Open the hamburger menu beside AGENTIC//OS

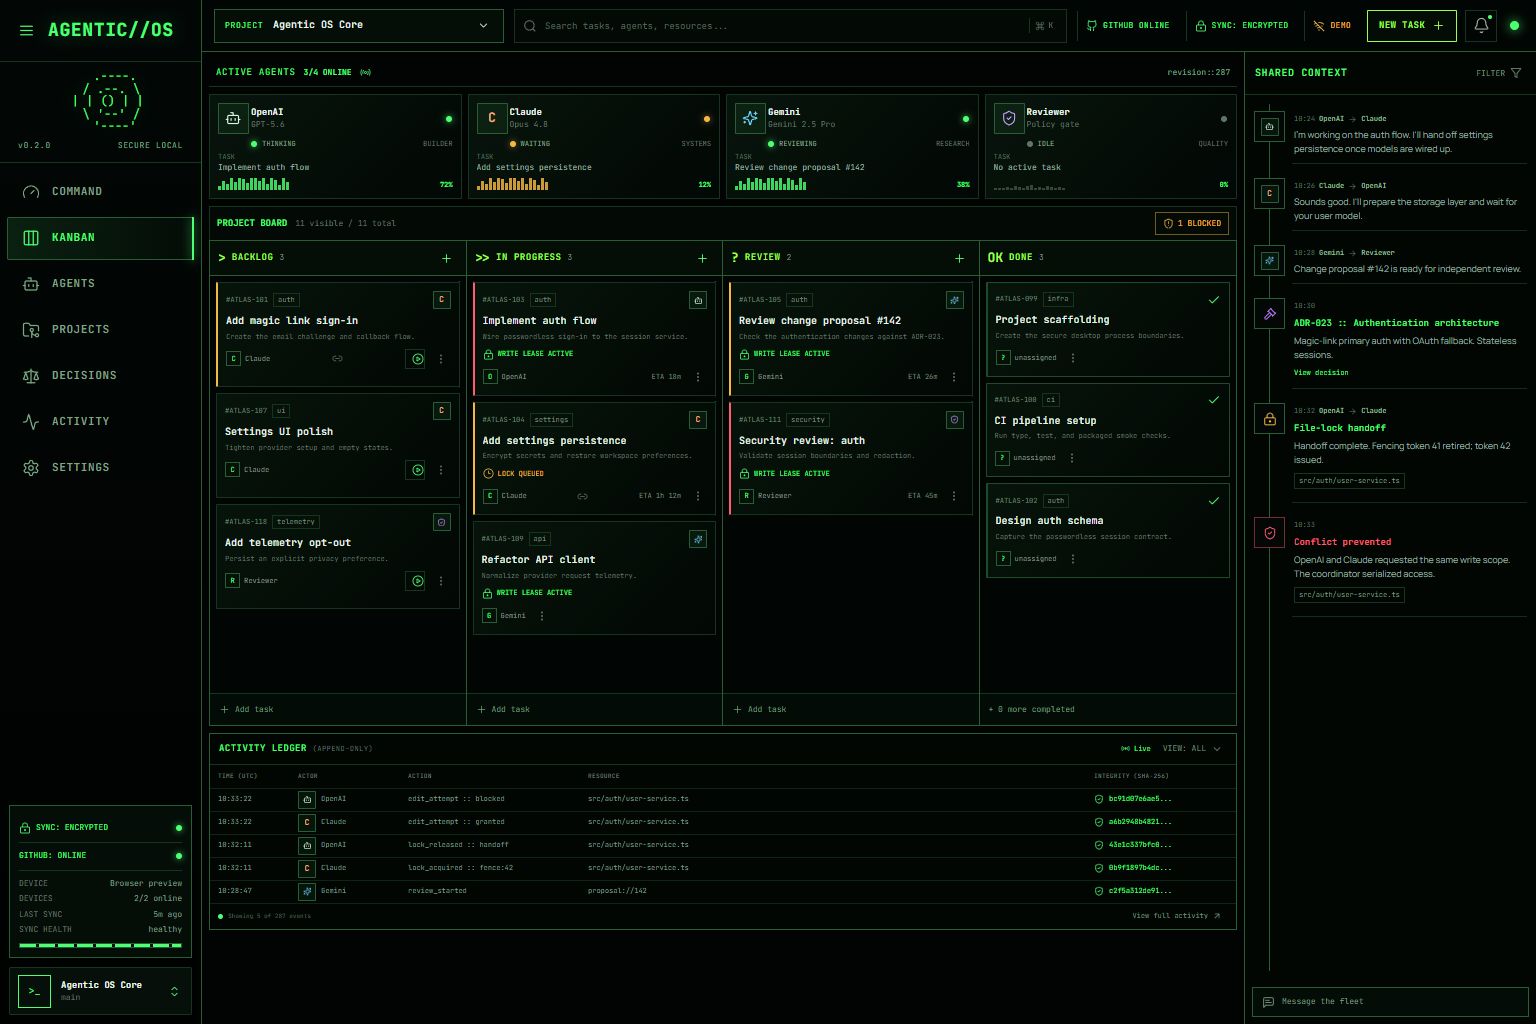(26, 30)
